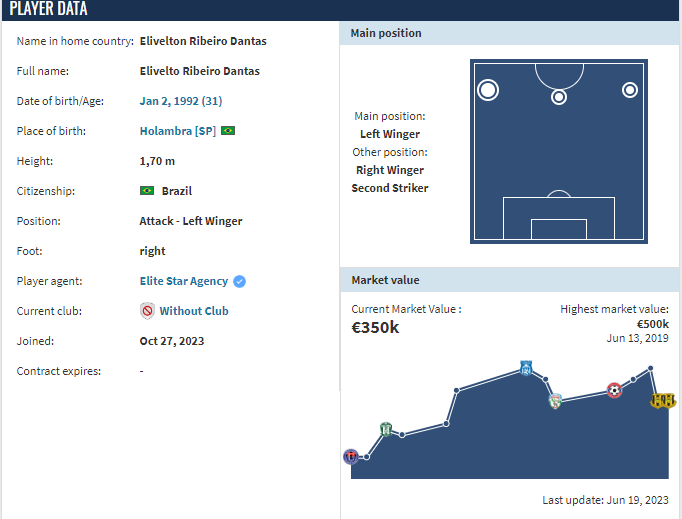Click the Market value section header

coord(385,280)
